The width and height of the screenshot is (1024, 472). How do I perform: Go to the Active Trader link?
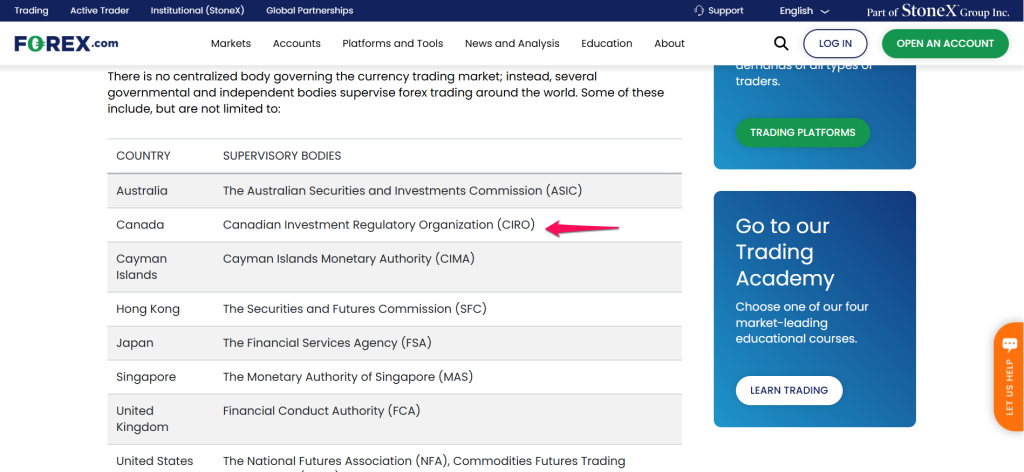click(99, 10)
